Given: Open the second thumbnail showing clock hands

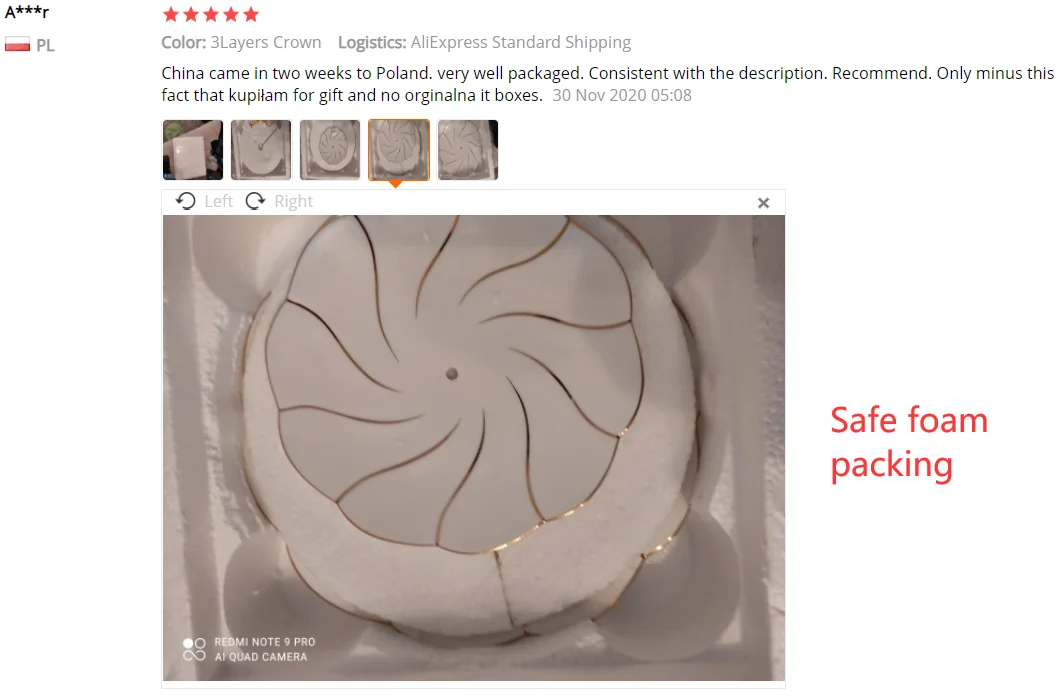Looking at the screenshot, I should pyautogui.click(x=261, y=150).
